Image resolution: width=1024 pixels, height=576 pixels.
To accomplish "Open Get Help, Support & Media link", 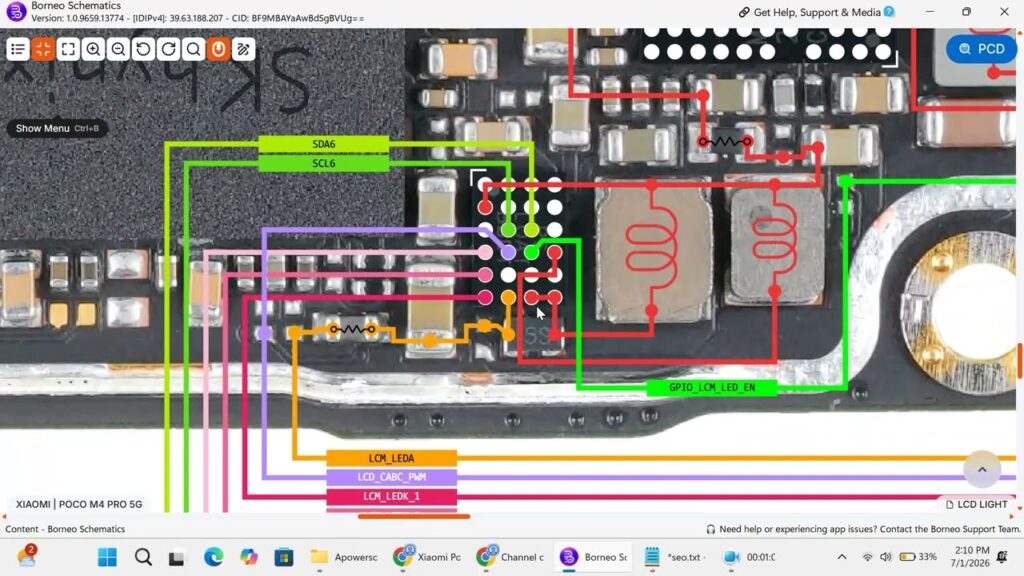I will [x=816, y=12].
